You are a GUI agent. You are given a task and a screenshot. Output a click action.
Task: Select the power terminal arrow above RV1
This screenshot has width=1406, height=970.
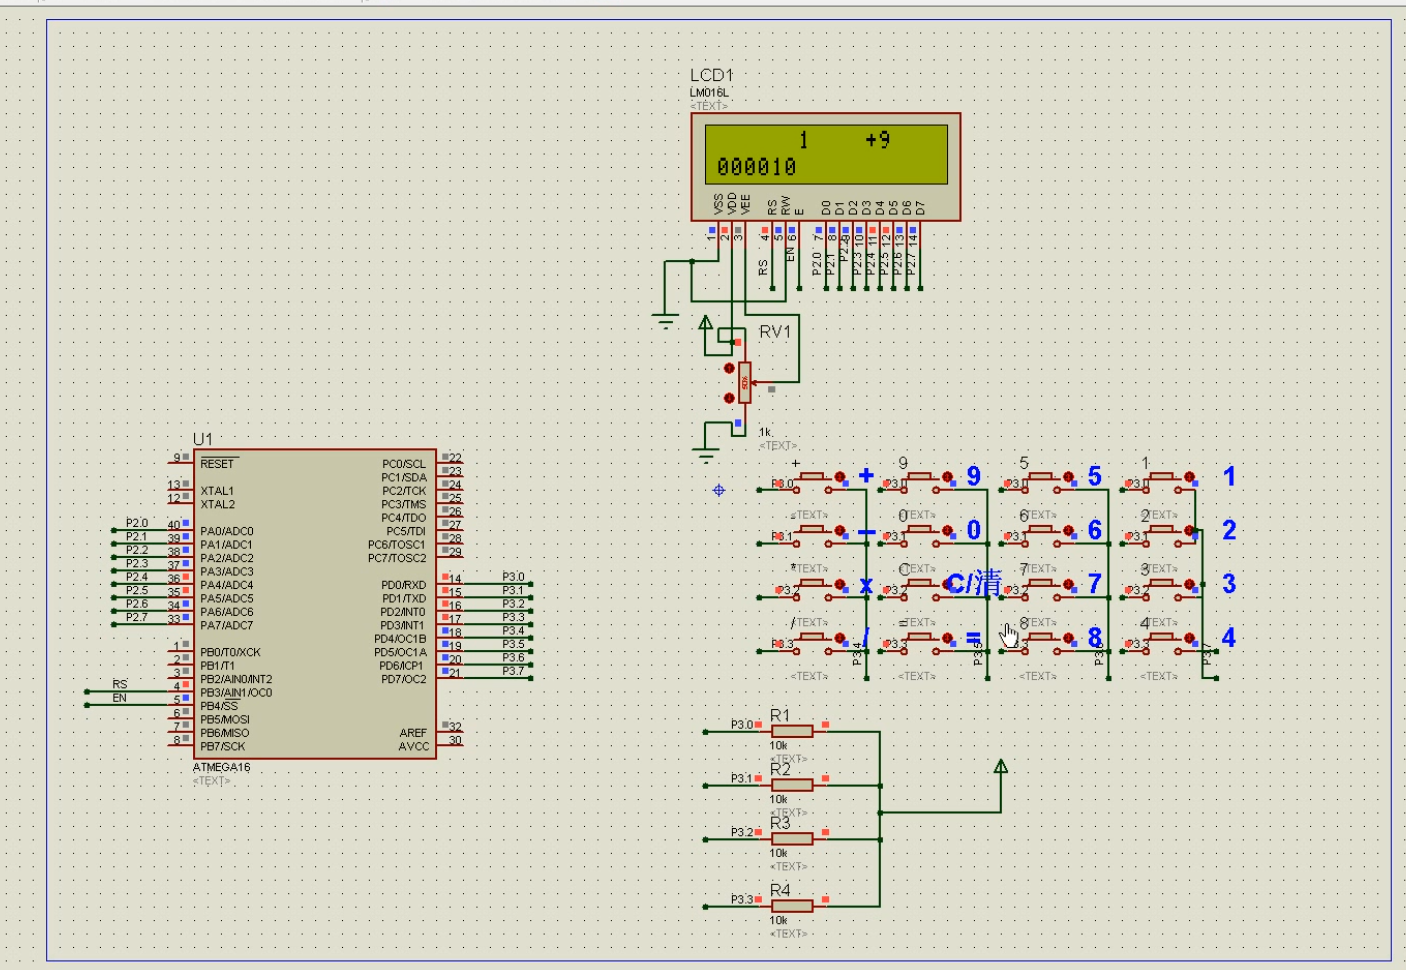[x=705, y=324]
